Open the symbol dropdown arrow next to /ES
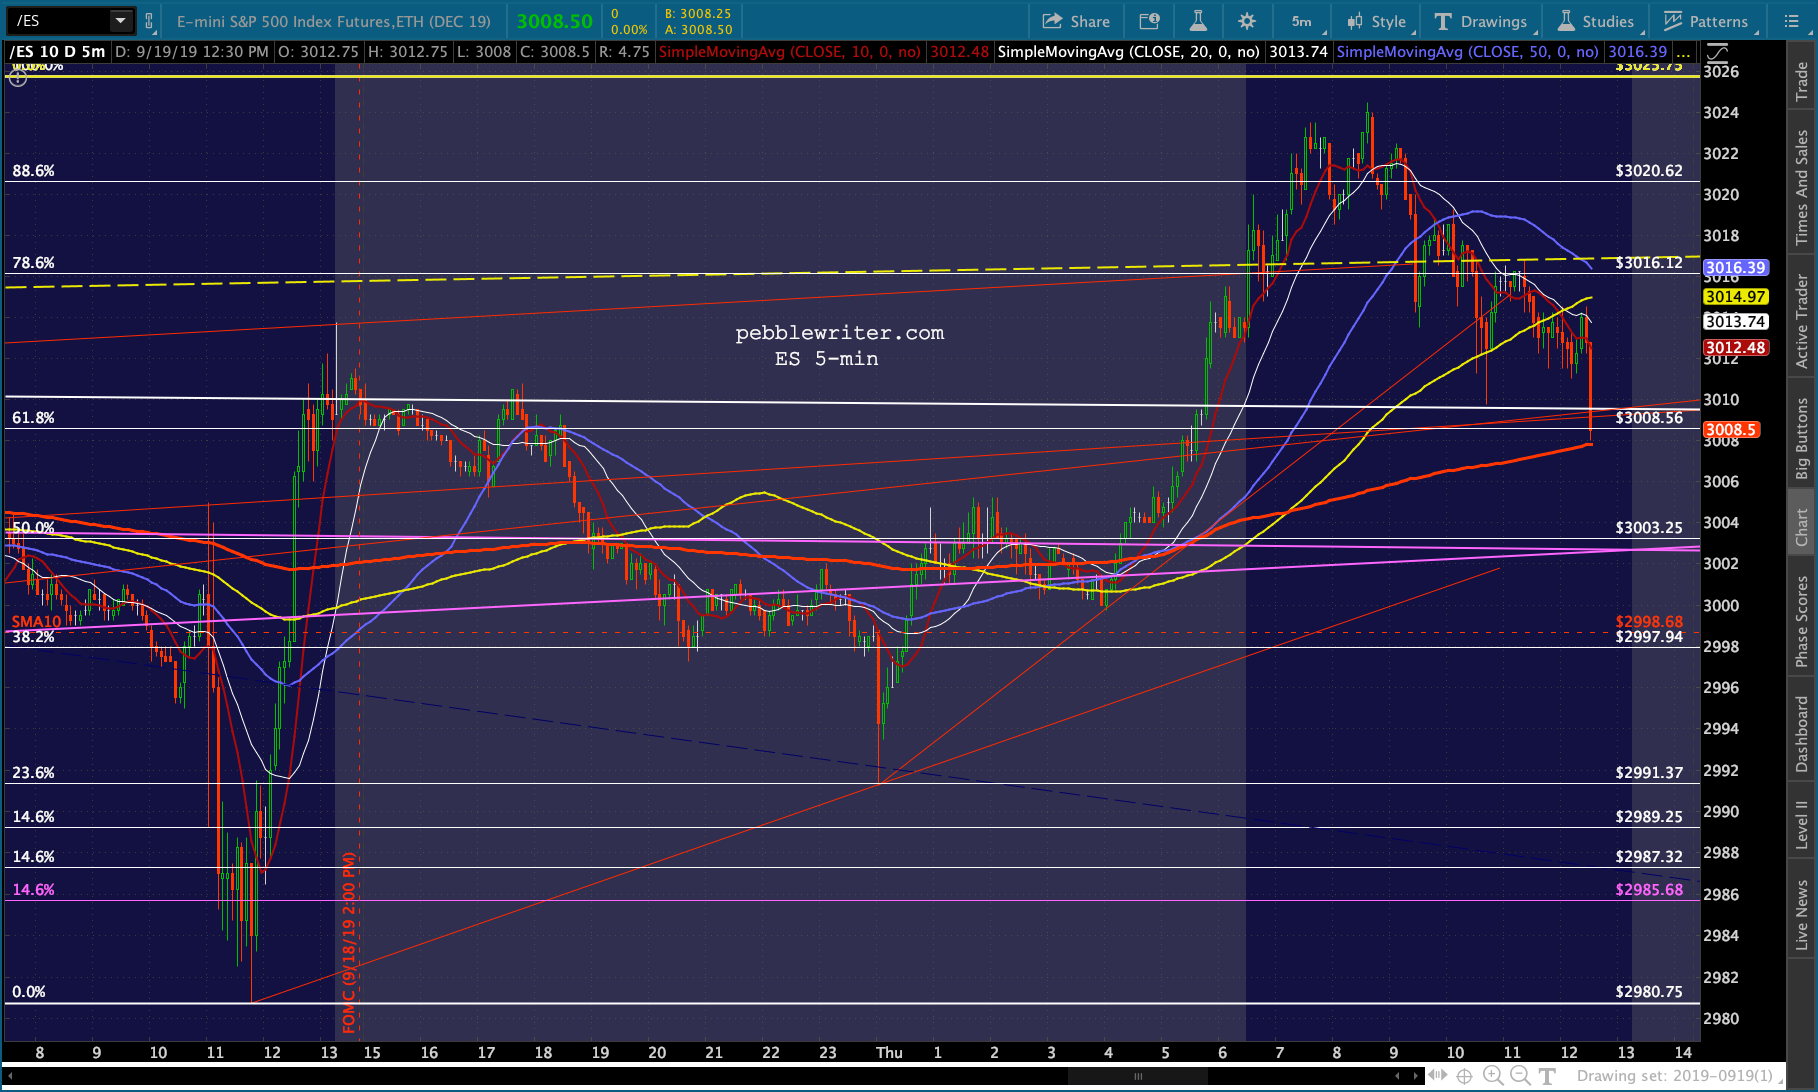Screen dimensions: 1818x1092 coord(121,20)
